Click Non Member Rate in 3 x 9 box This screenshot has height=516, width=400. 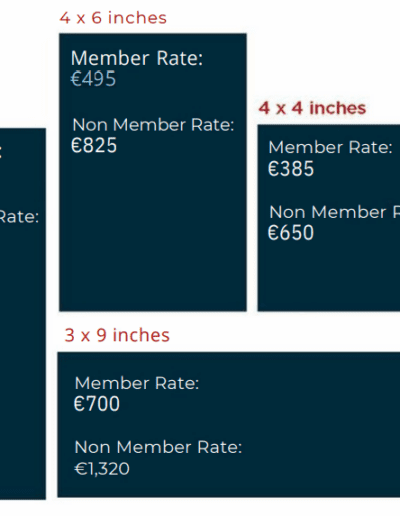(158, 447)
